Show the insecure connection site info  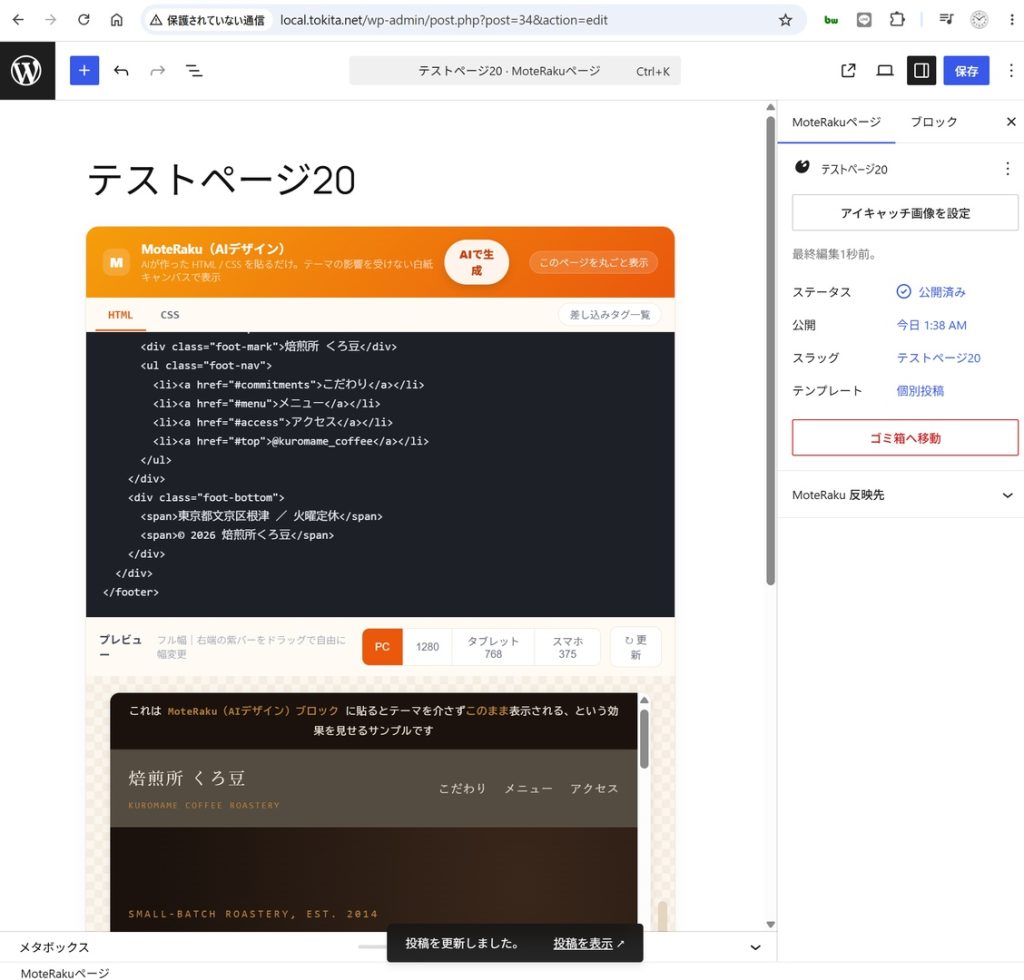point(207,20)
